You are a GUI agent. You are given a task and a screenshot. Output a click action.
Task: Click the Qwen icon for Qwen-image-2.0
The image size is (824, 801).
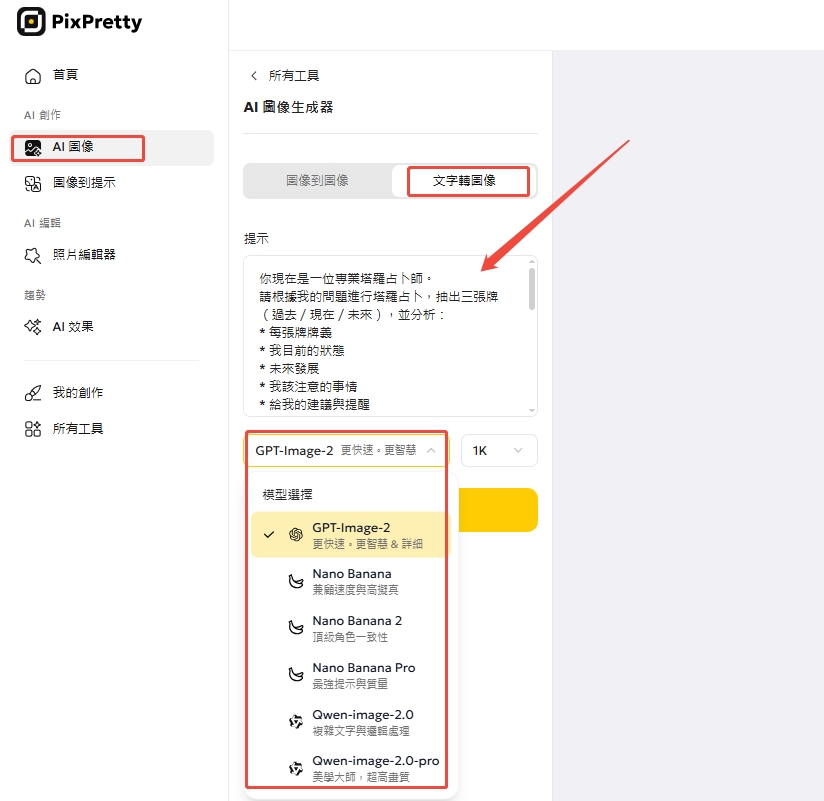coord(296,721)
